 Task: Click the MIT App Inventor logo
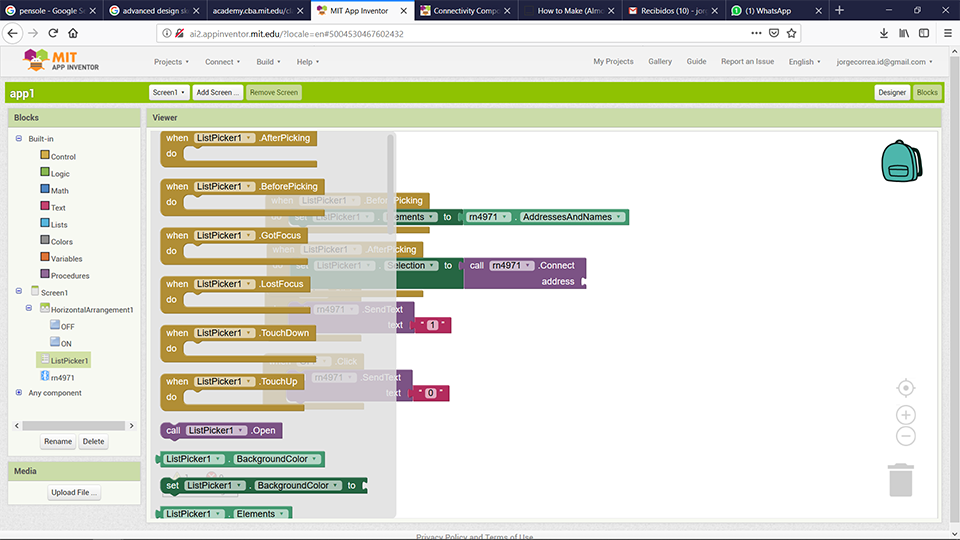pos(61,61)
